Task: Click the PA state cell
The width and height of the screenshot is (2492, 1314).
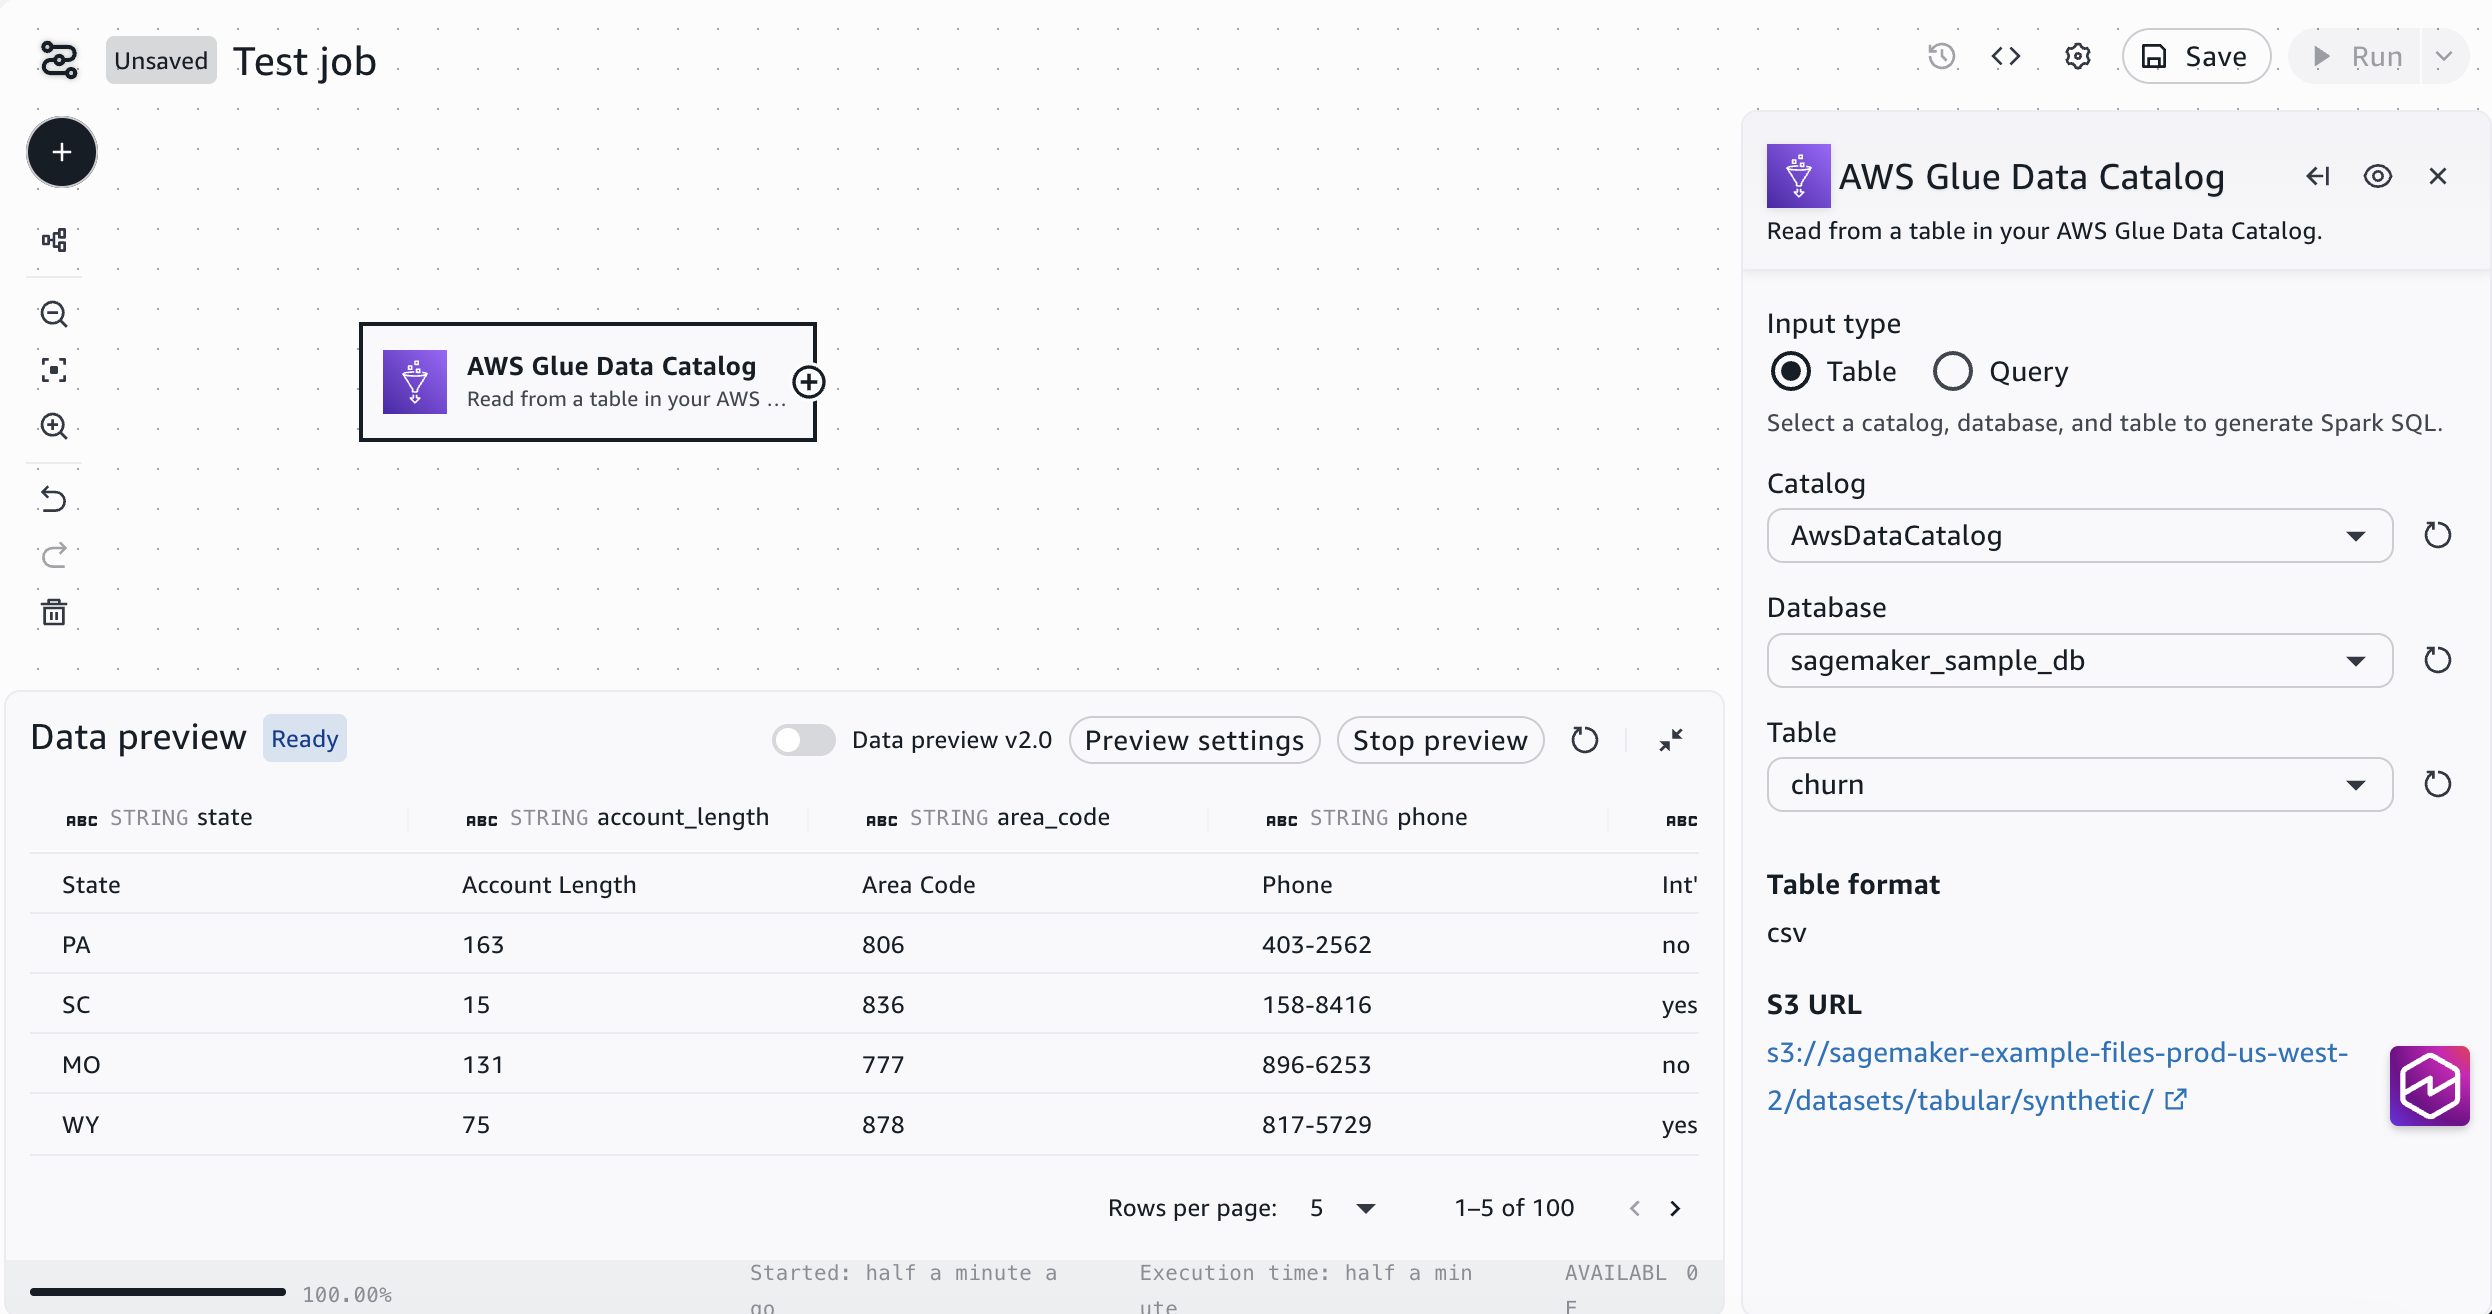Action: 76,944
